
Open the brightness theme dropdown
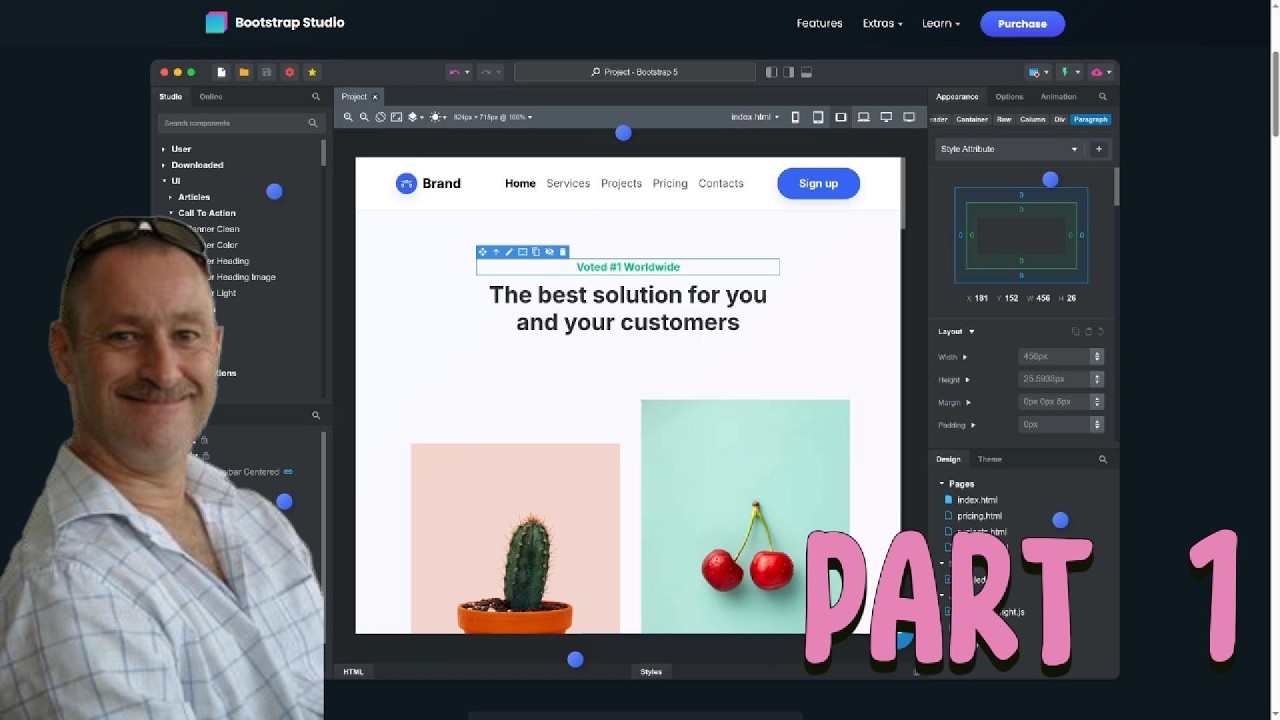point(439,117)
